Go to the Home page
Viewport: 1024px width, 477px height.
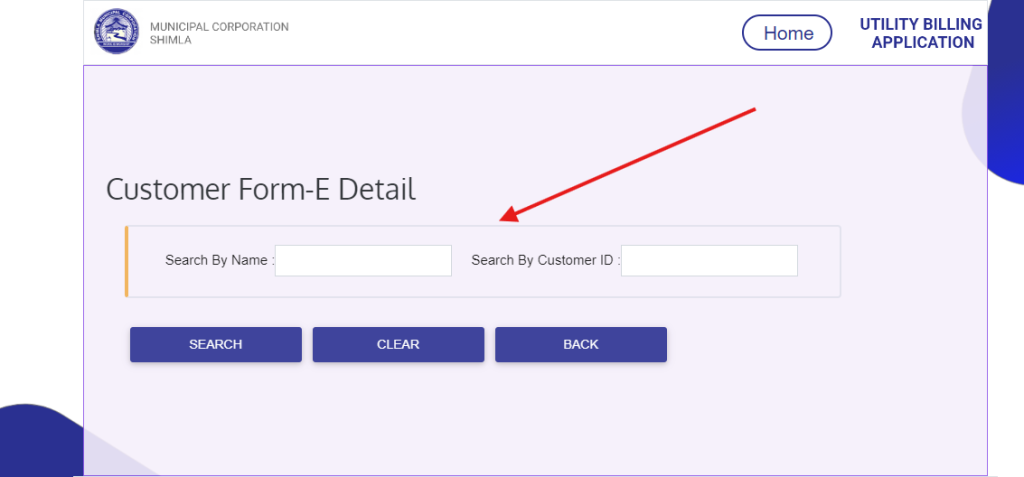point(787,33)
